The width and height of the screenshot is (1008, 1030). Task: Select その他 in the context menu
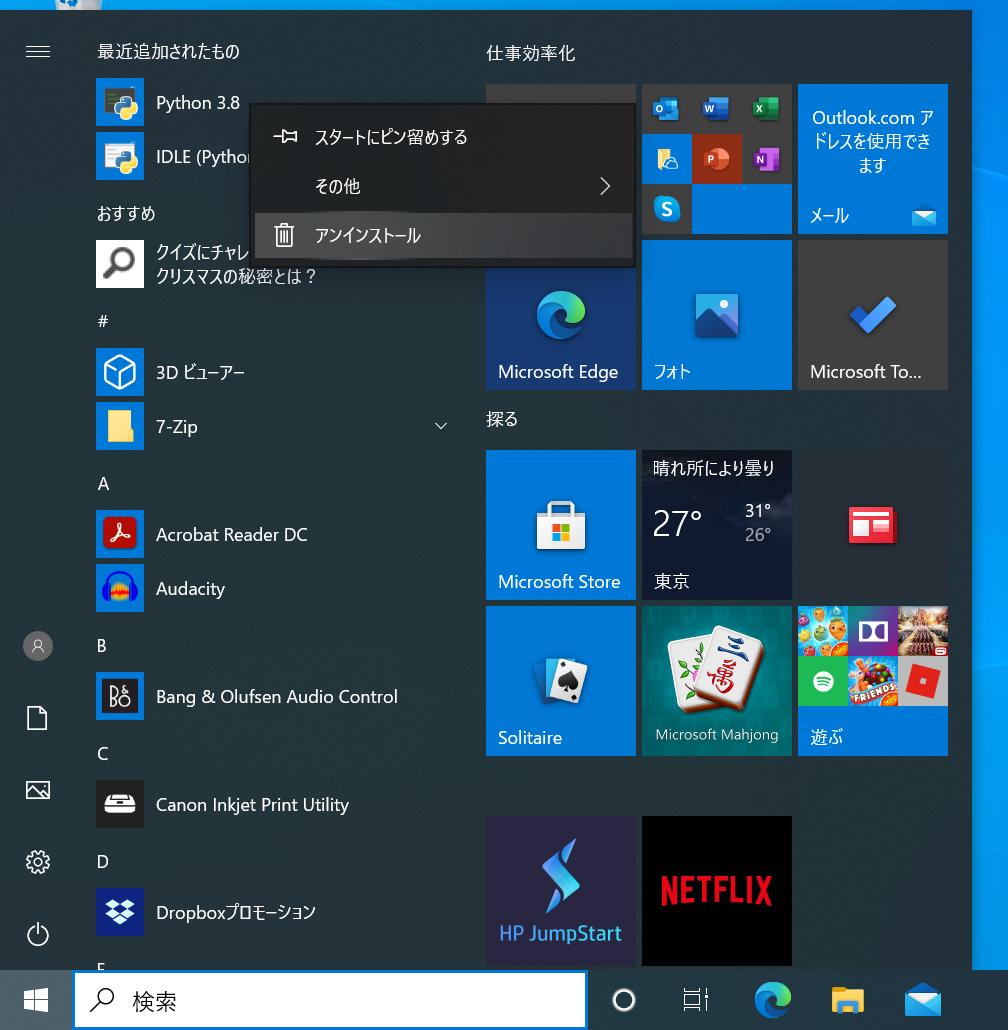[443, 187]
